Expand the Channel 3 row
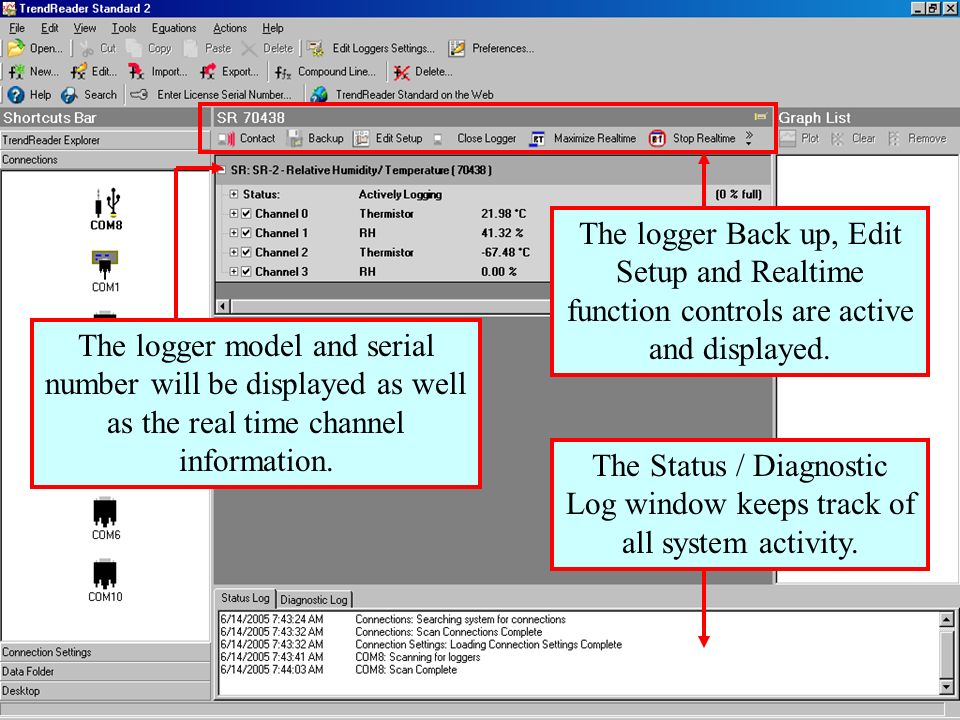Image resolution: width=960 pixels, height=720 pixels. coord(233,272)
